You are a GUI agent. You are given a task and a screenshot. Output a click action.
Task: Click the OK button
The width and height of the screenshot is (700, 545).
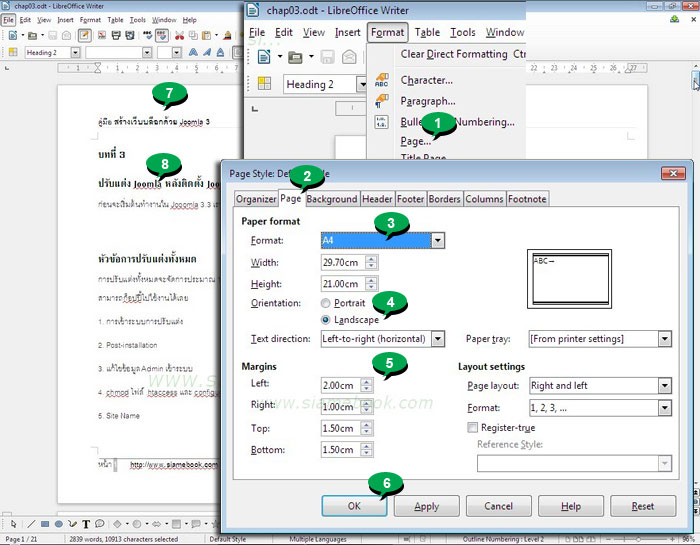point(354,506)
